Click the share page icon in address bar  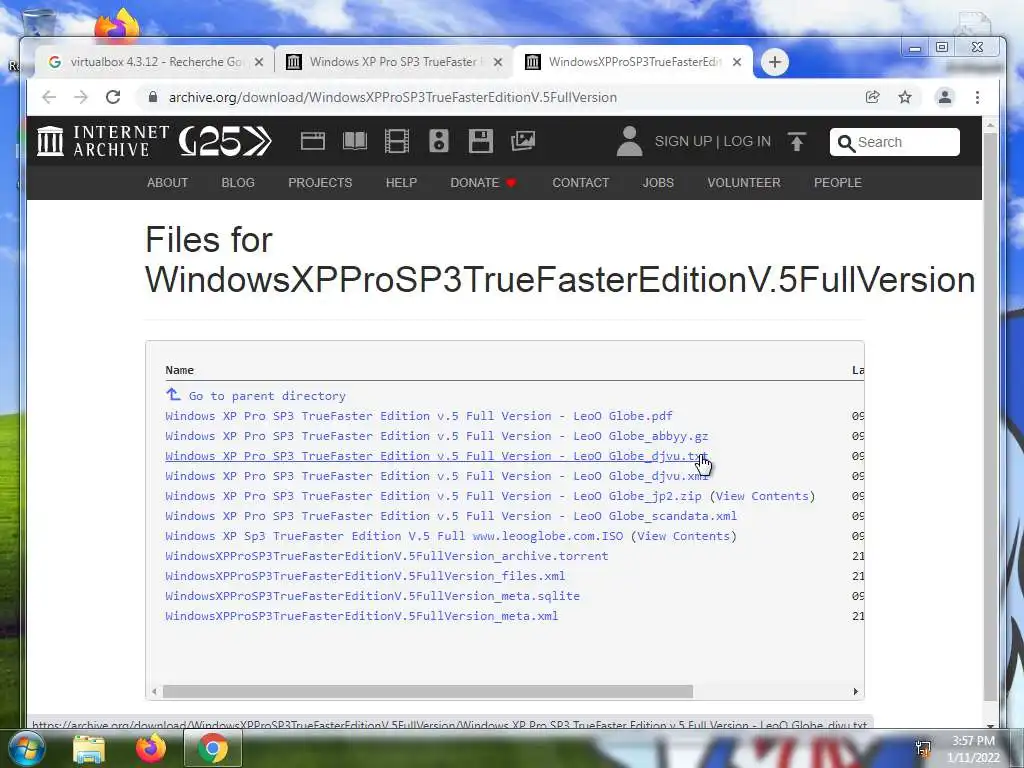(x=872, y=97)
